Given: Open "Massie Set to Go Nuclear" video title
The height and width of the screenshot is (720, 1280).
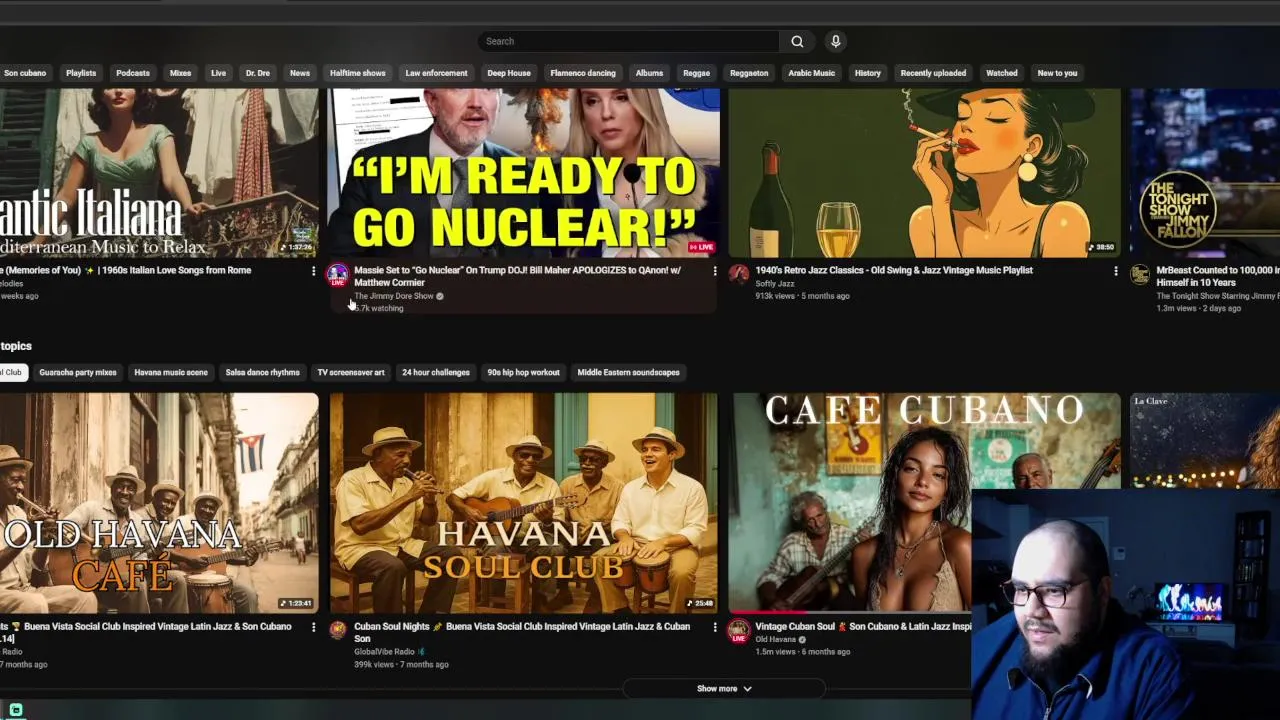Looking at the screenshot, I should [517, 276].
